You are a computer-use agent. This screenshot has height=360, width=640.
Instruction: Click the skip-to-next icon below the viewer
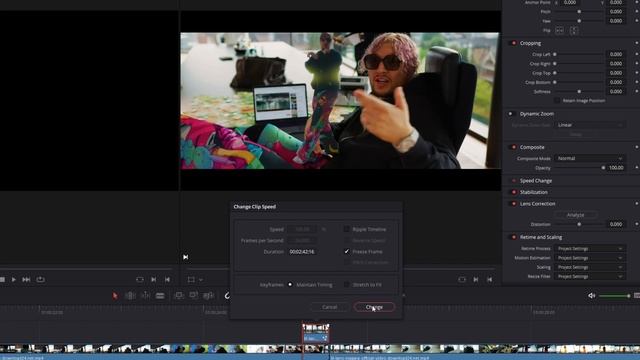click(x=186, y=257)
